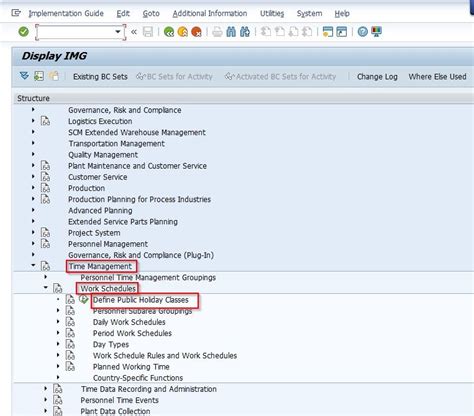Click the Previous Page icon
The width and height of the screenshot is (474, 416).
(x=280, y=32)
